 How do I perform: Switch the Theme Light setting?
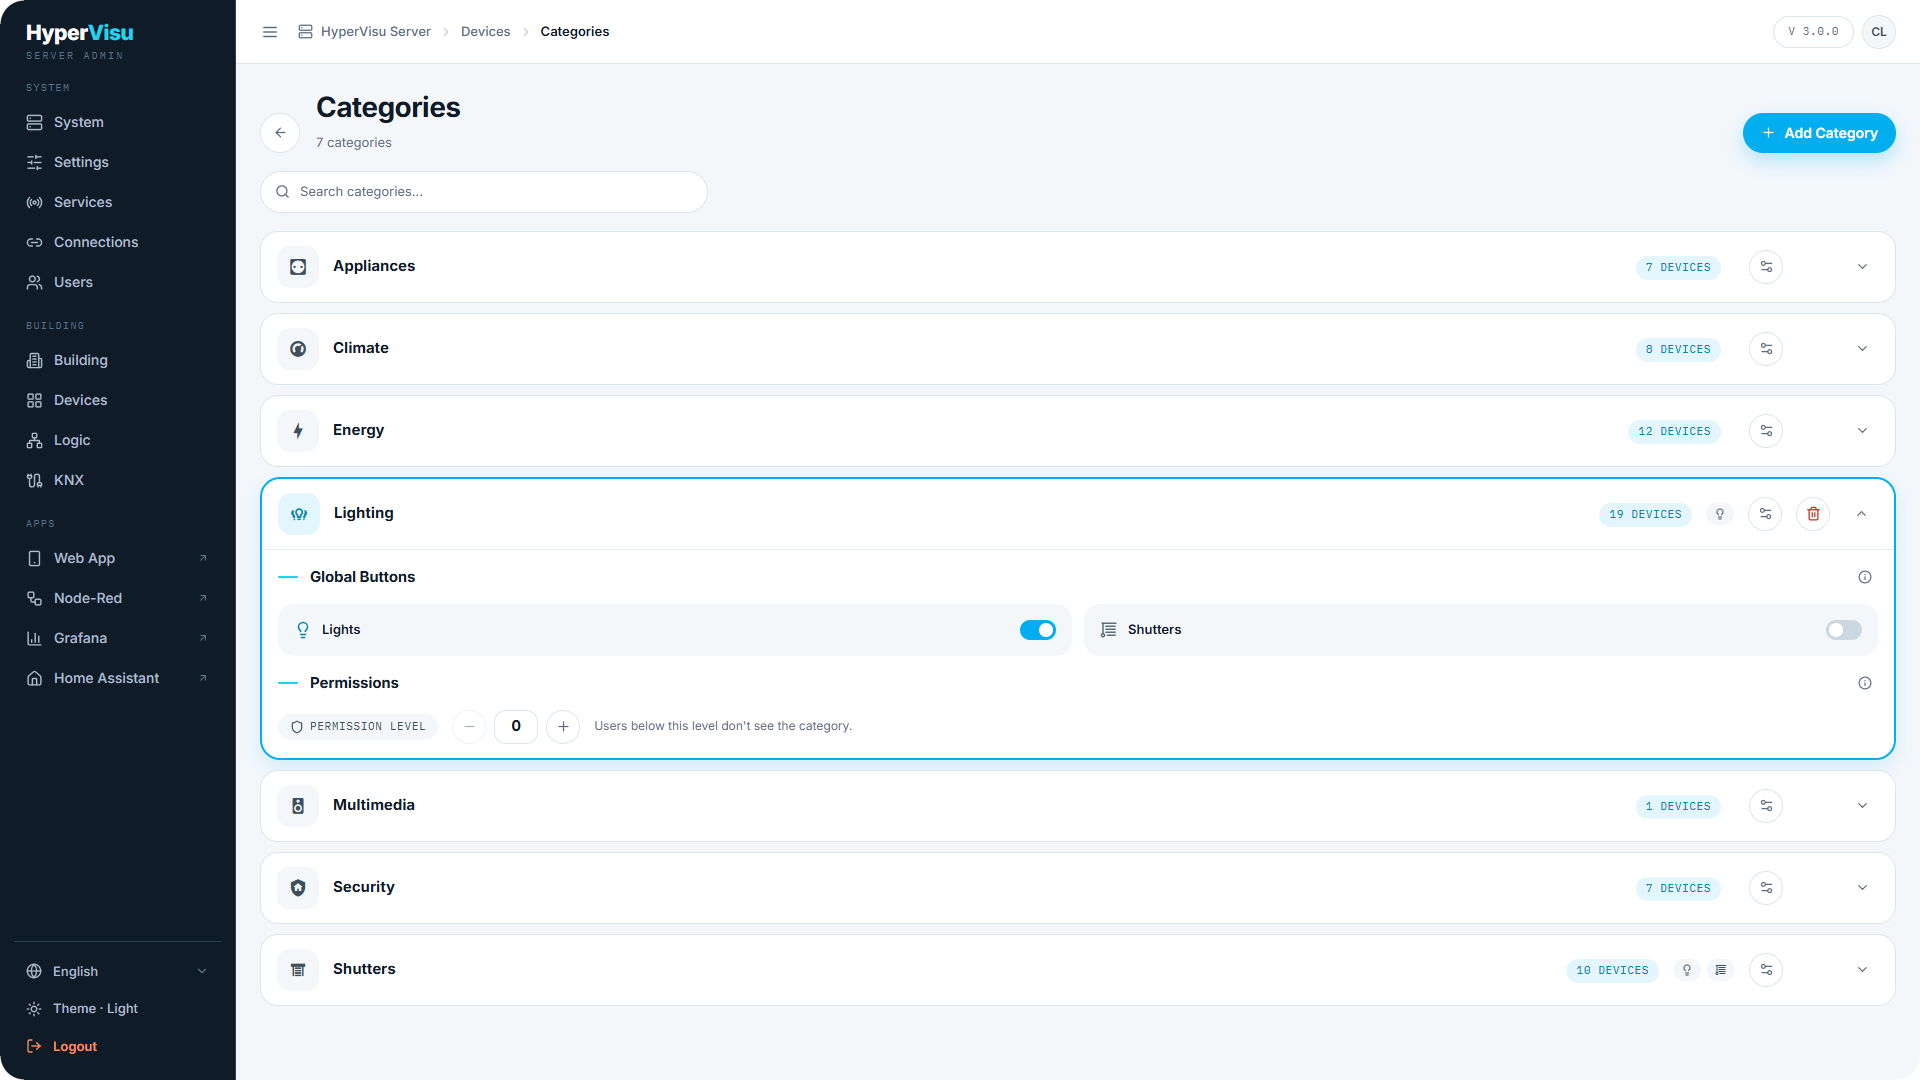click(118, 1008)
